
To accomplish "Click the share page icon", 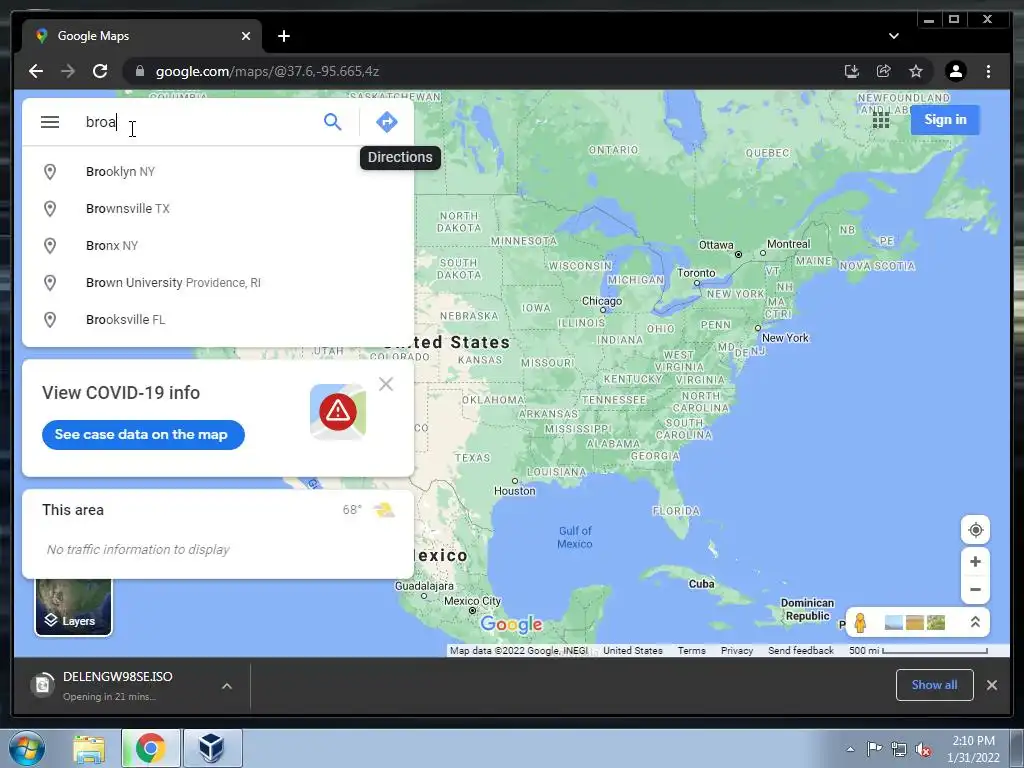I will (x=884, y=71).
